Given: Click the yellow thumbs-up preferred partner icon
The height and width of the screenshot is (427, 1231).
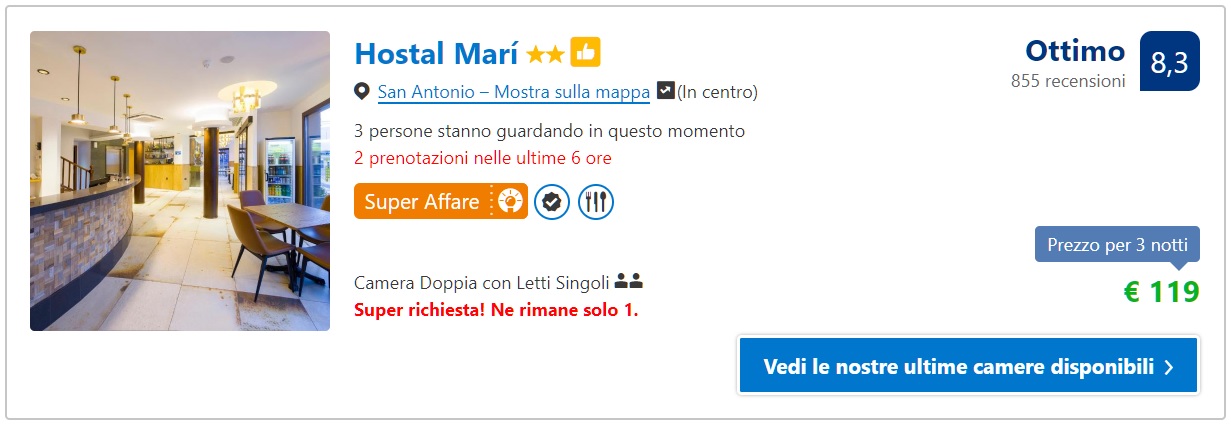Looking at the screenshot, I should point(585,52).
